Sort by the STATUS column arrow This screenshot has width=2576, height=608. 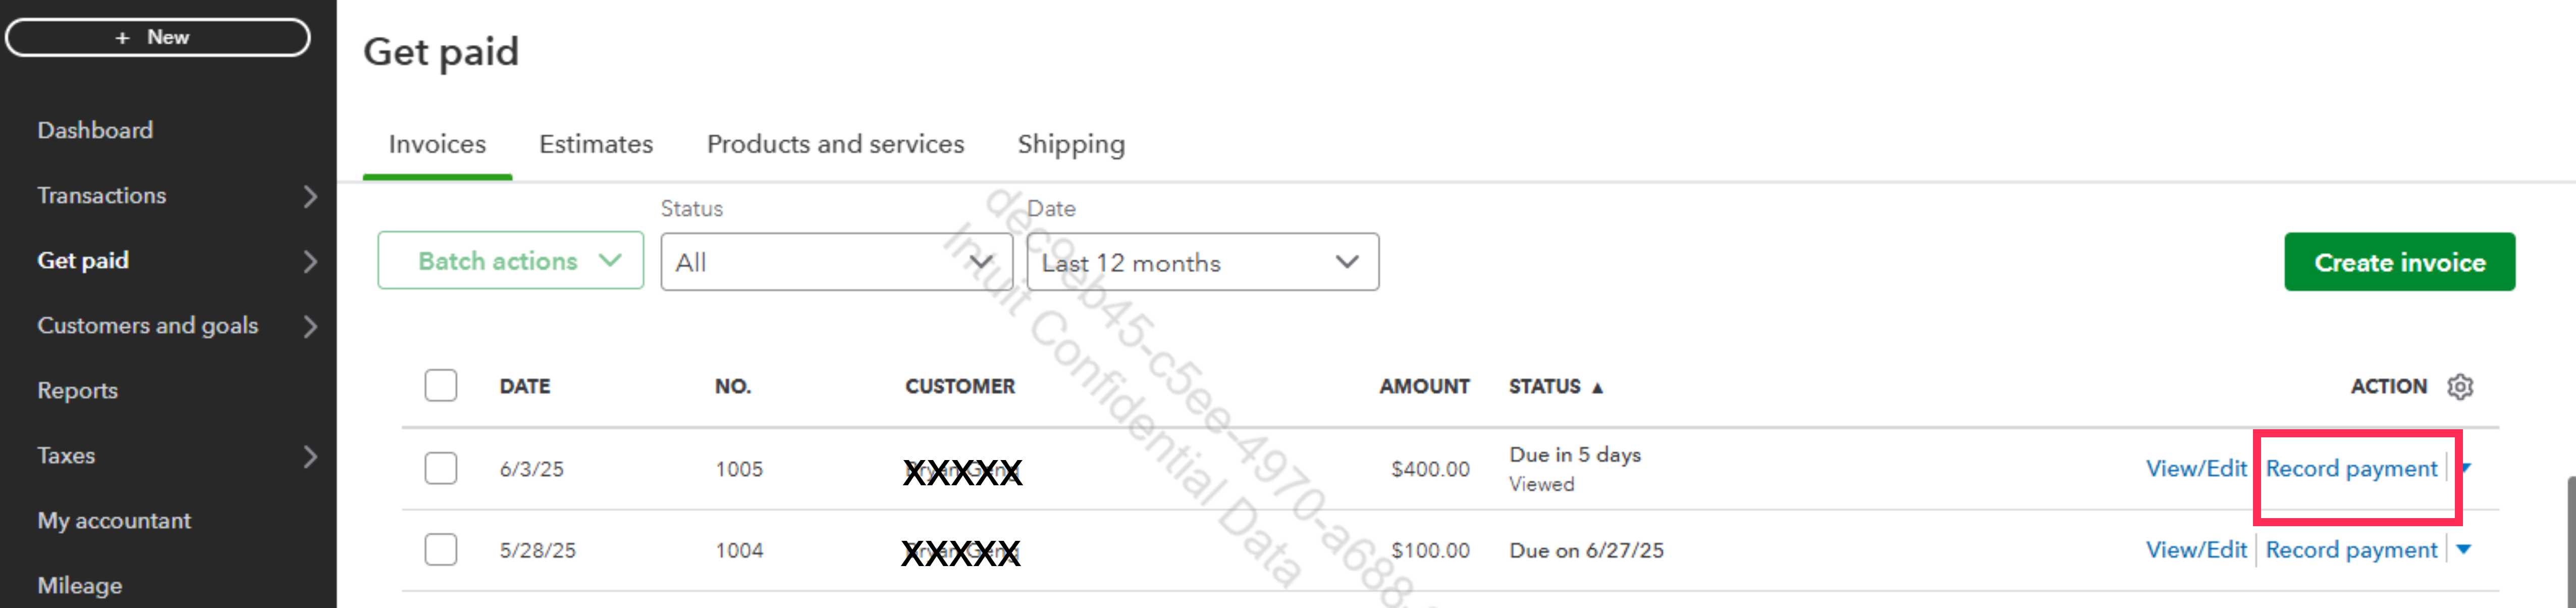tap(1597, 388)
